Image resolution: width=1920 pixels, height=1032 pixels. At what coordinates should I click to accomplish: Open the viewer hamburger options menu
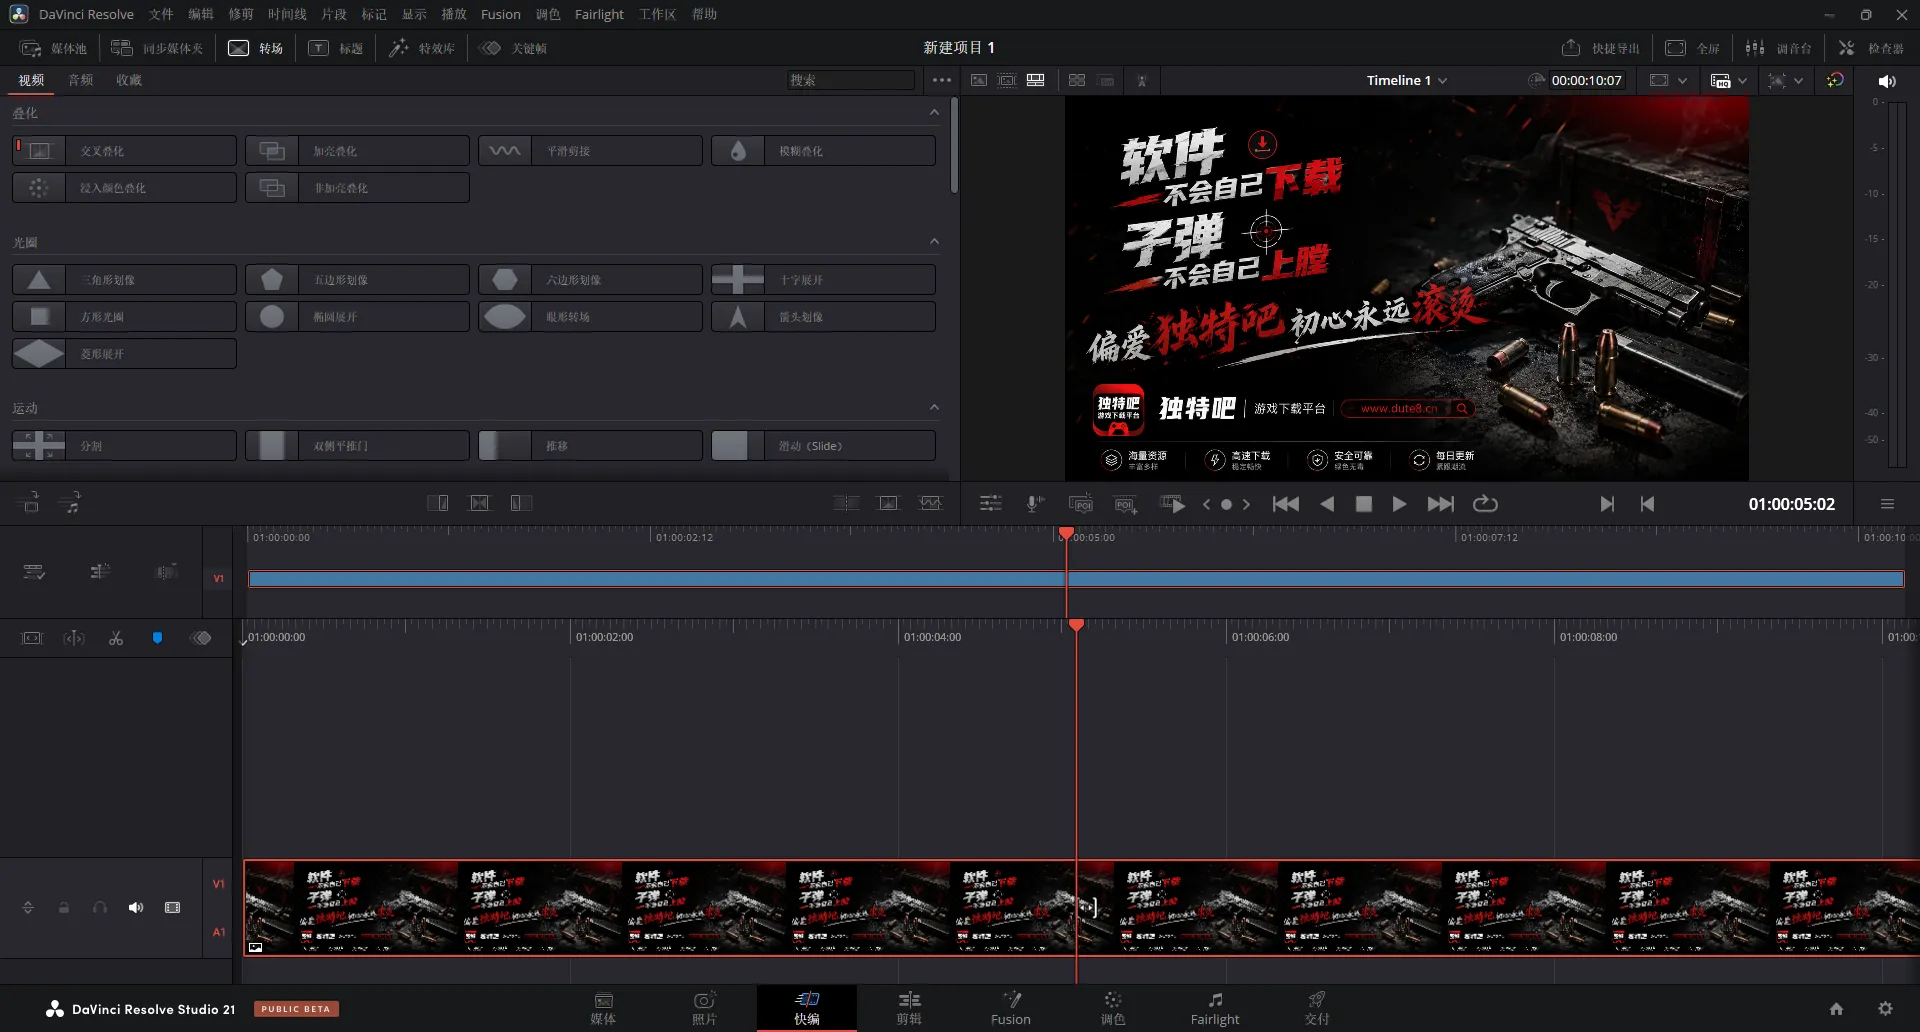point(1887,504)
